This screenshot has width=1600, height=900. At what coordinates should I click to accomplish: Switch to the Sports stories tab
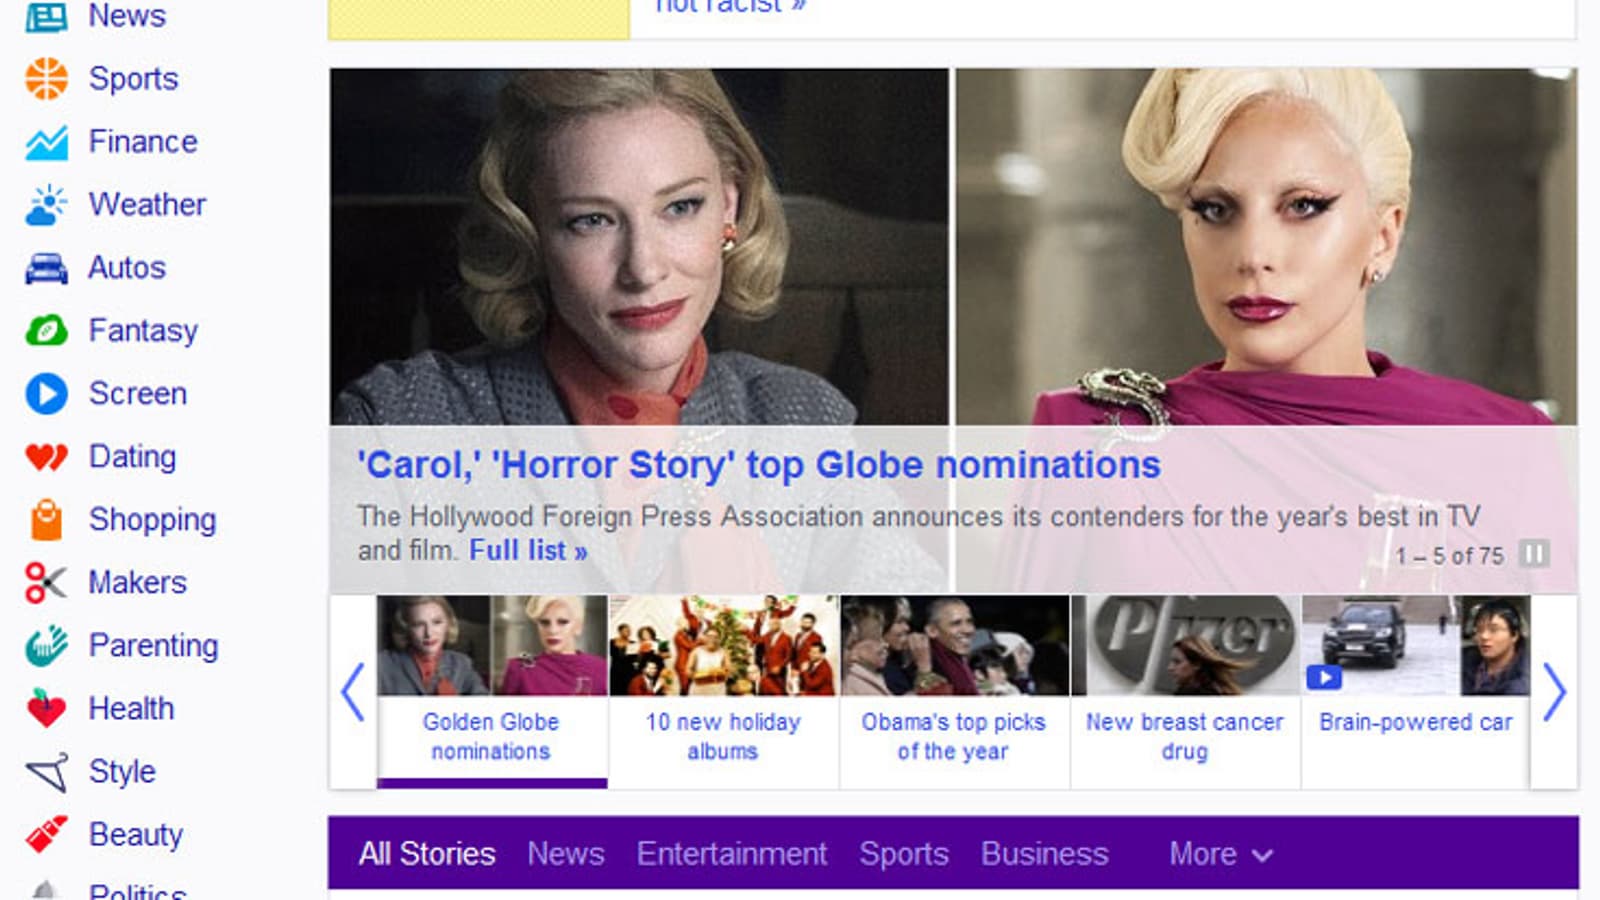tap(904, 854)
